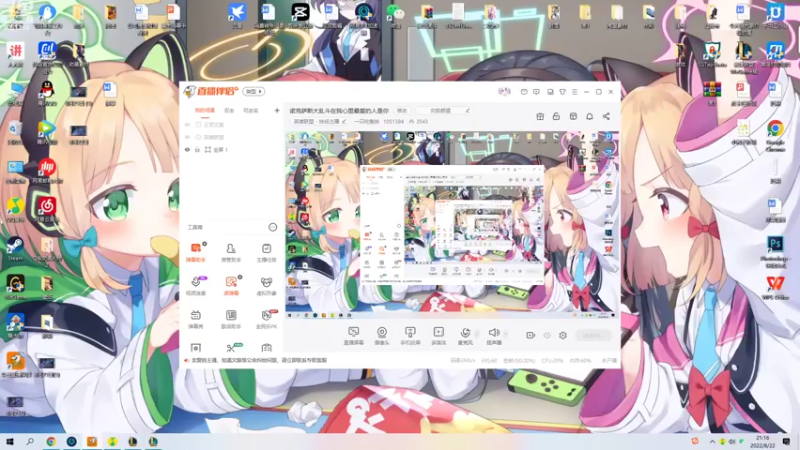
Task: Open the 歌词助手 tool
Action: click(231, 319)
